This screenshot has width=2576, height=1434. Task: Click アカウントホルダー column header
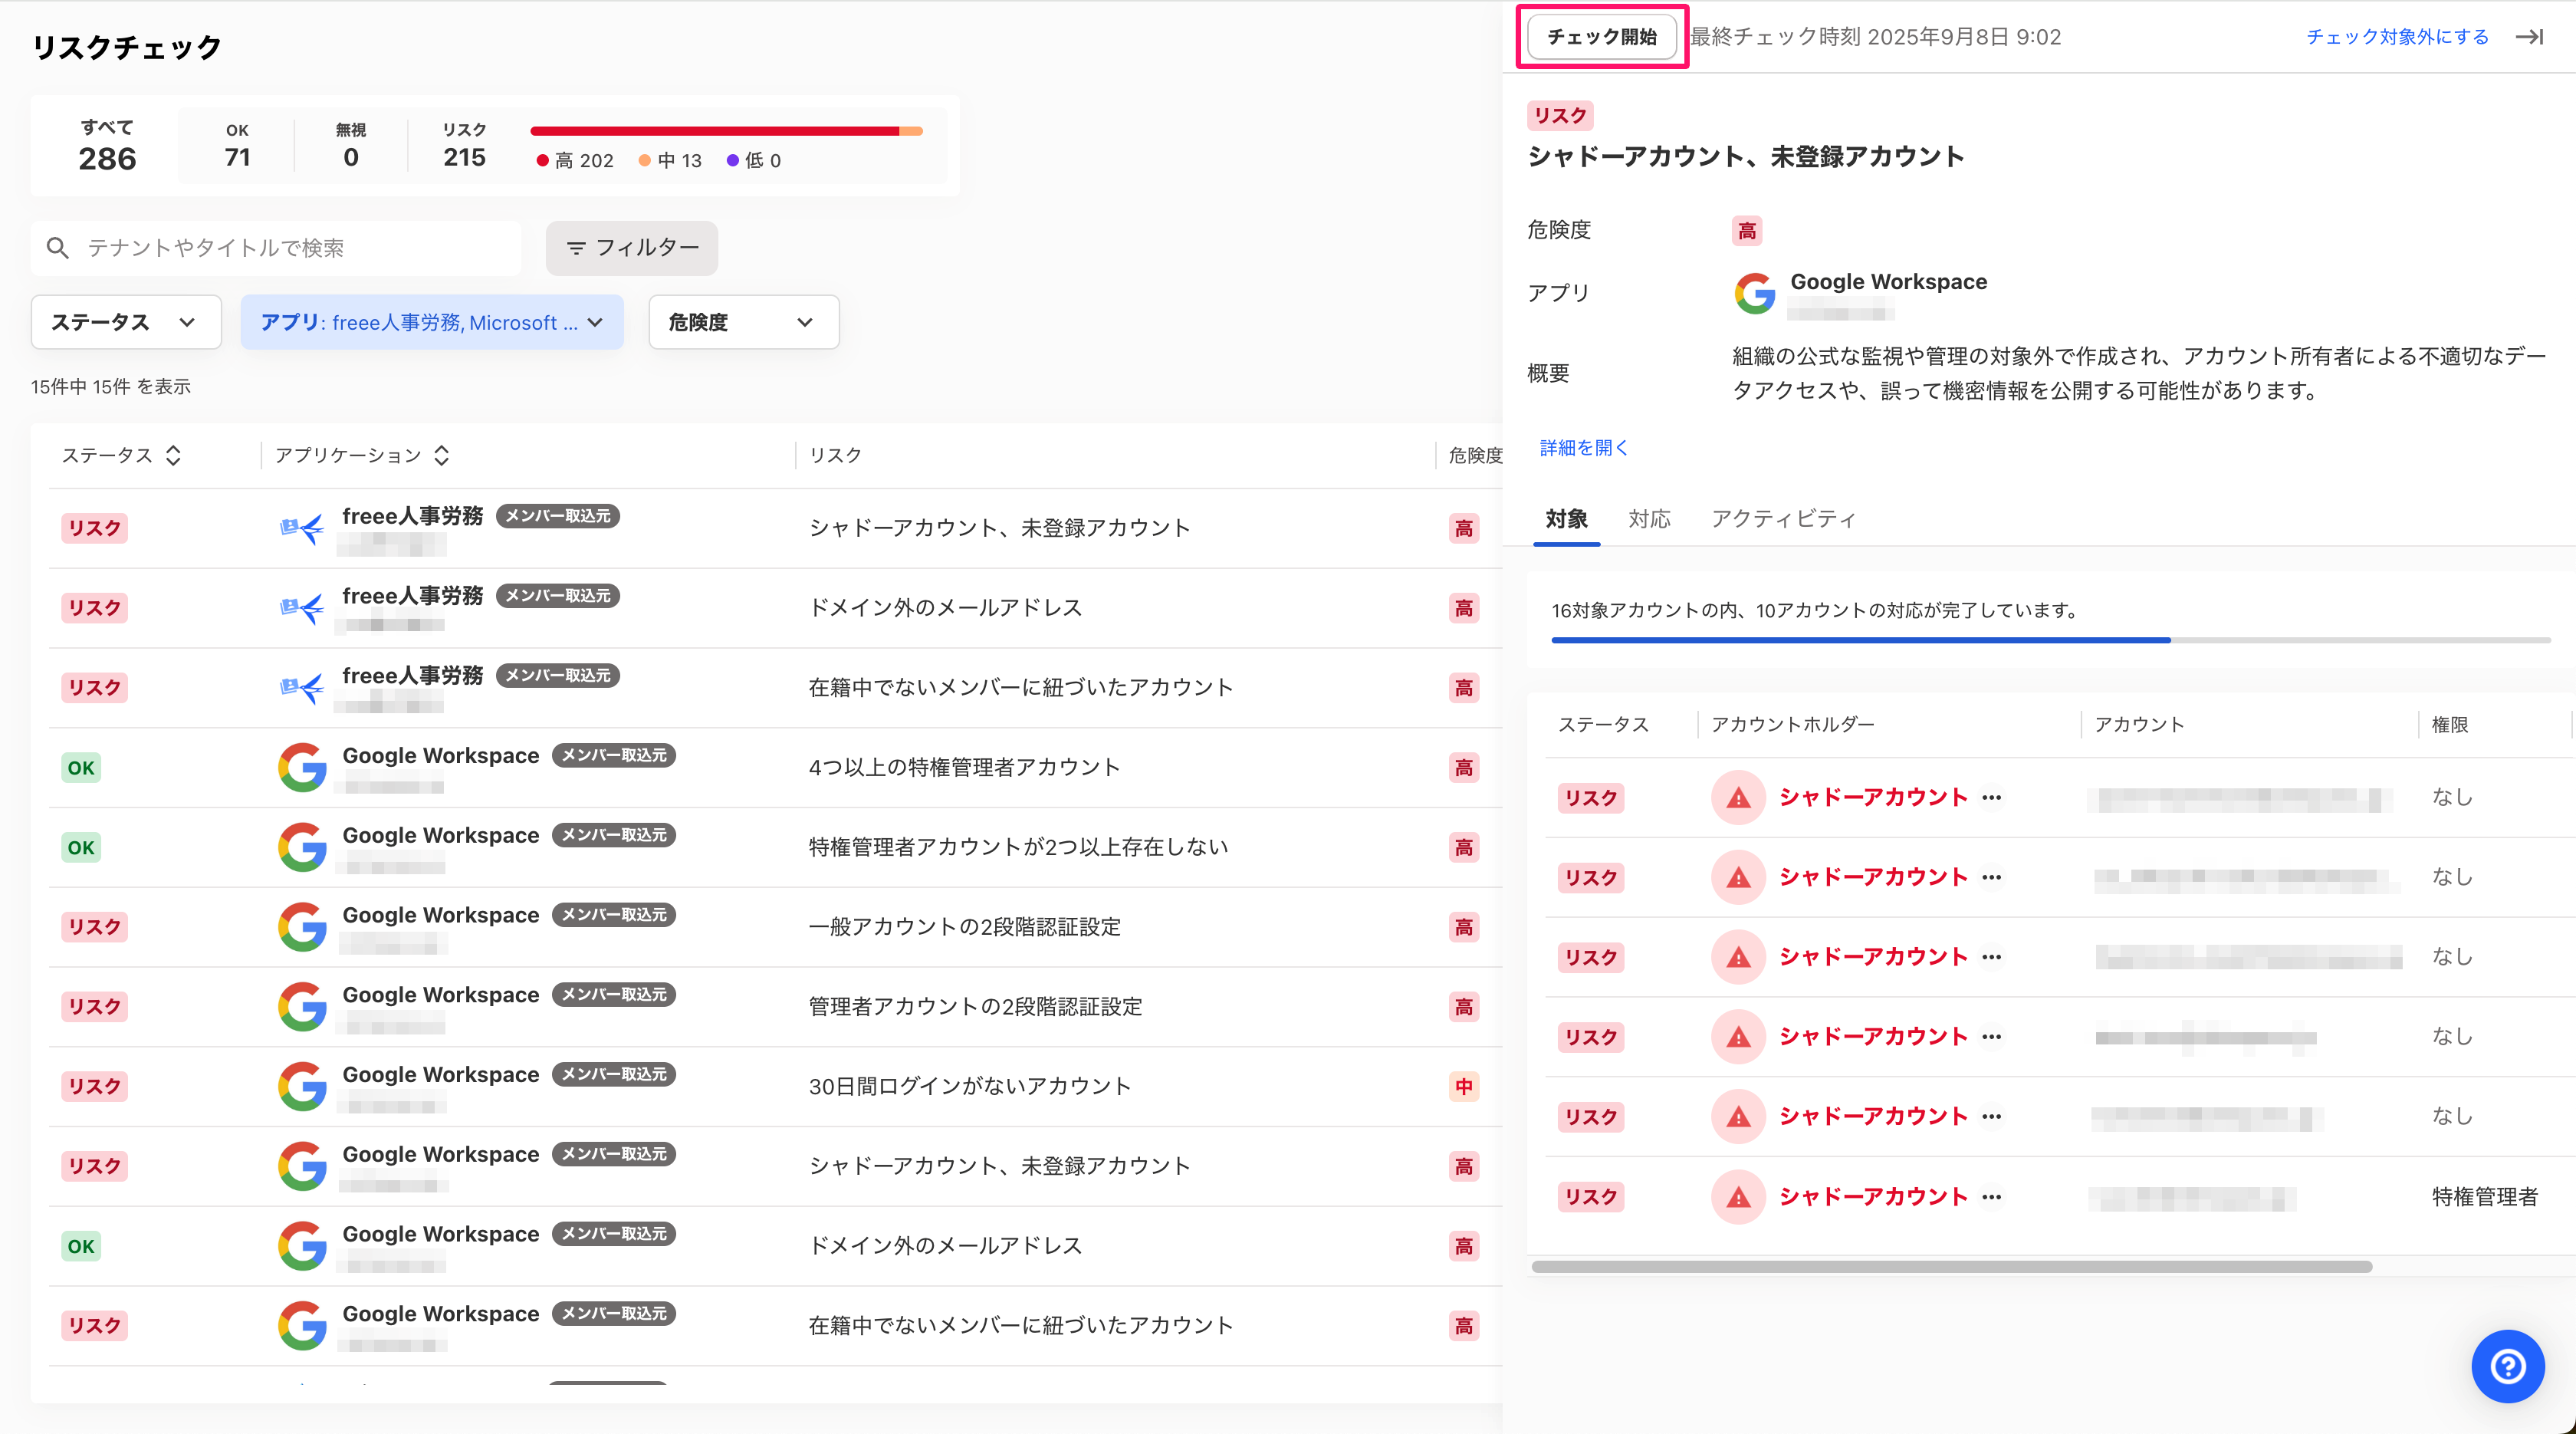[x=1792, y=725]
